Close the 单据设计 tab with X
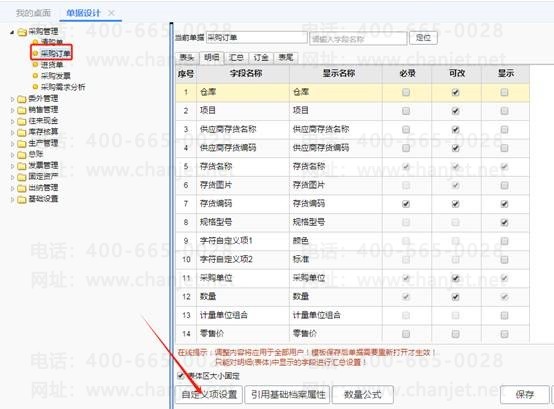 click(111, 13)
